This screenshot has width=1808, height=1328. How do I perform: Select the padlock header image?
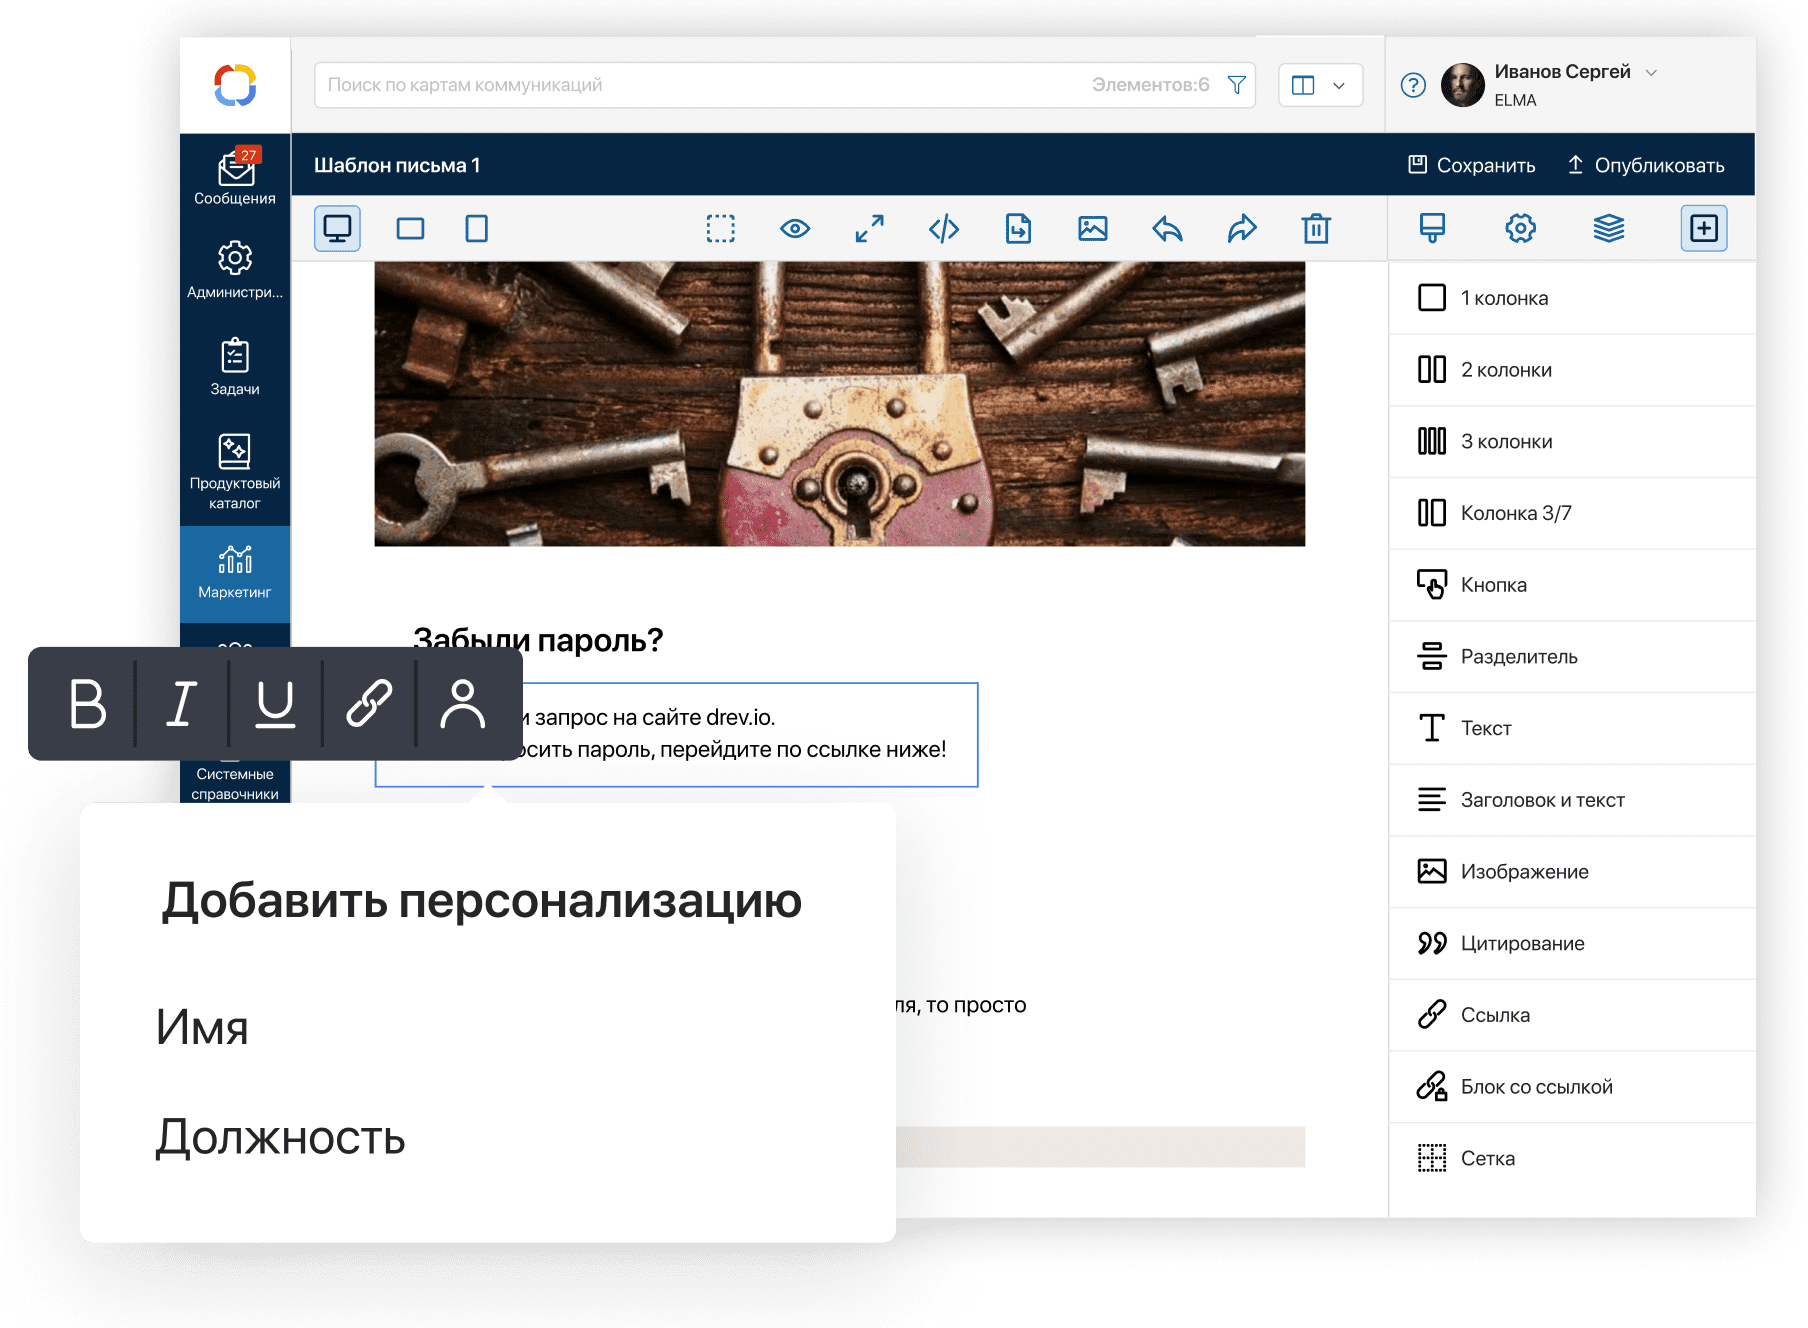(840, 404)
